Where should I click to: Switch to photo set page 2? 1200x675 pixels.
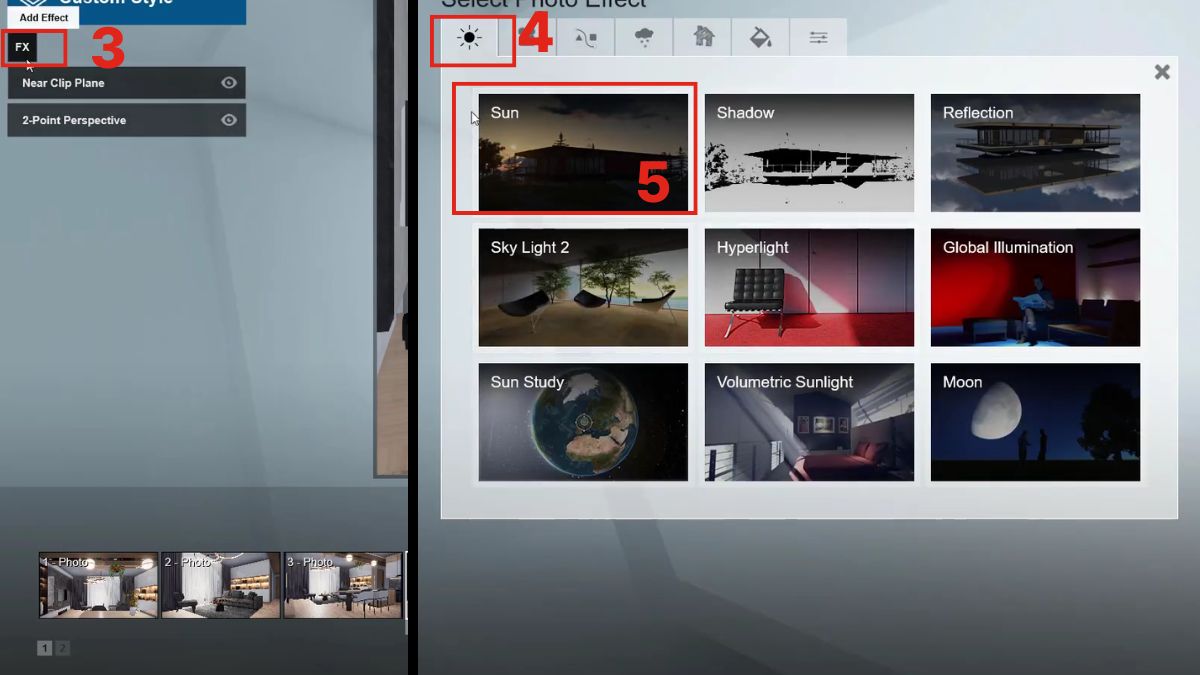[62, 648]
